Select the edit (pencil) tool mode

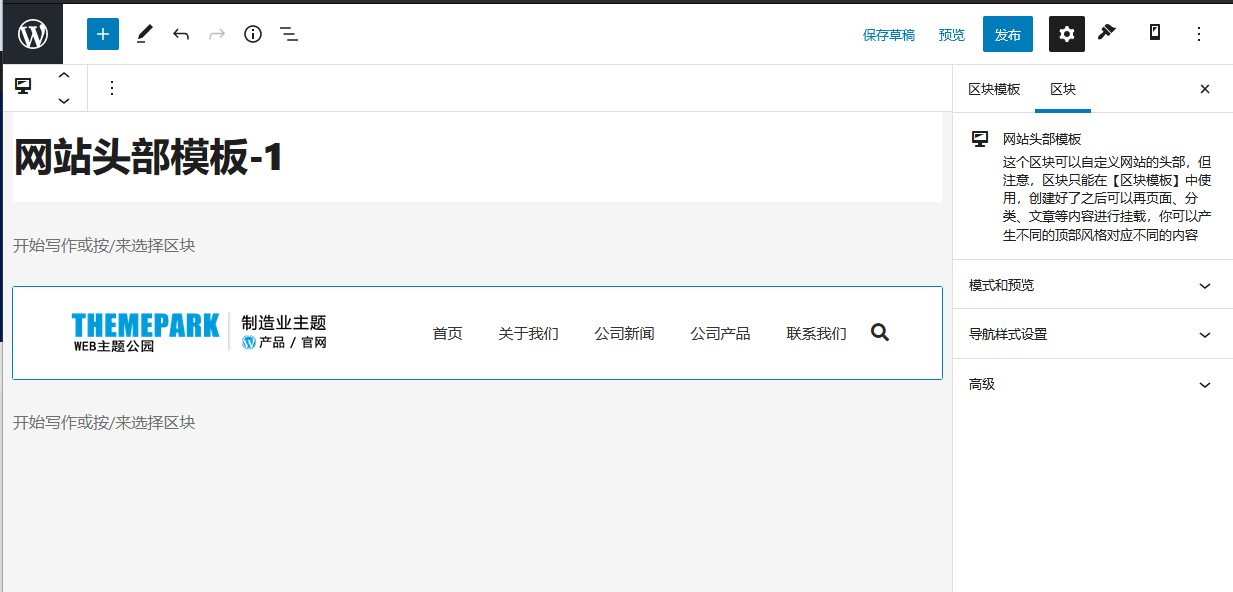click(143, 33)
